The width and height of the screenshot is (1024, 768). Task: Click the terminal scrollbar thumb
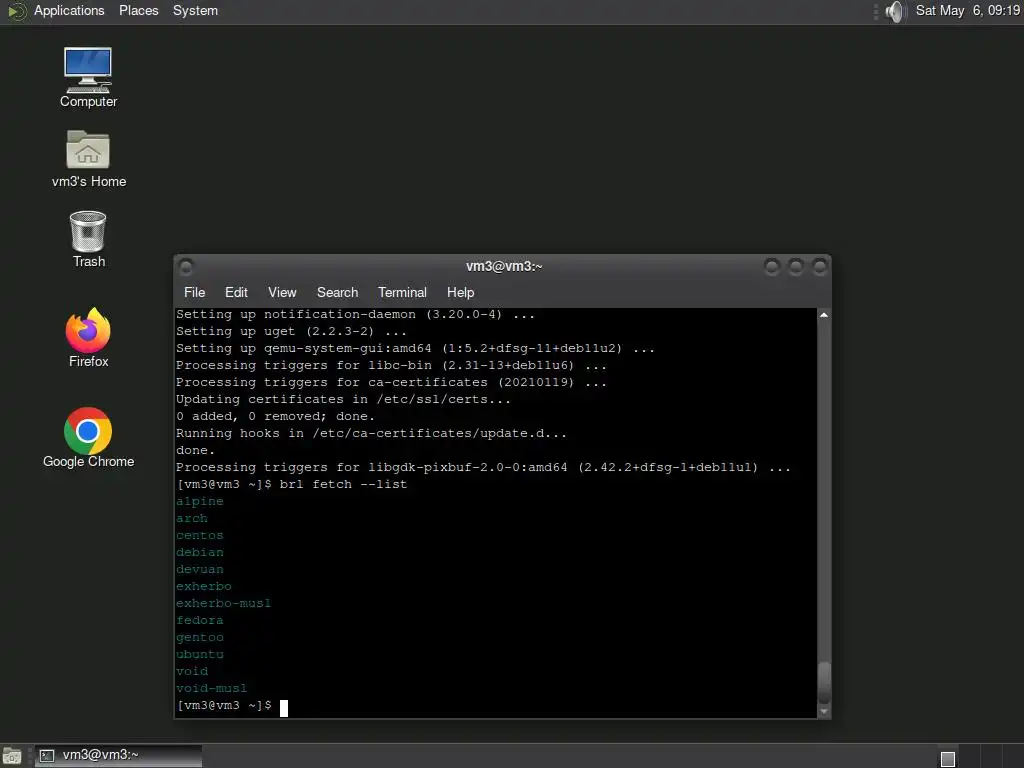824,682
